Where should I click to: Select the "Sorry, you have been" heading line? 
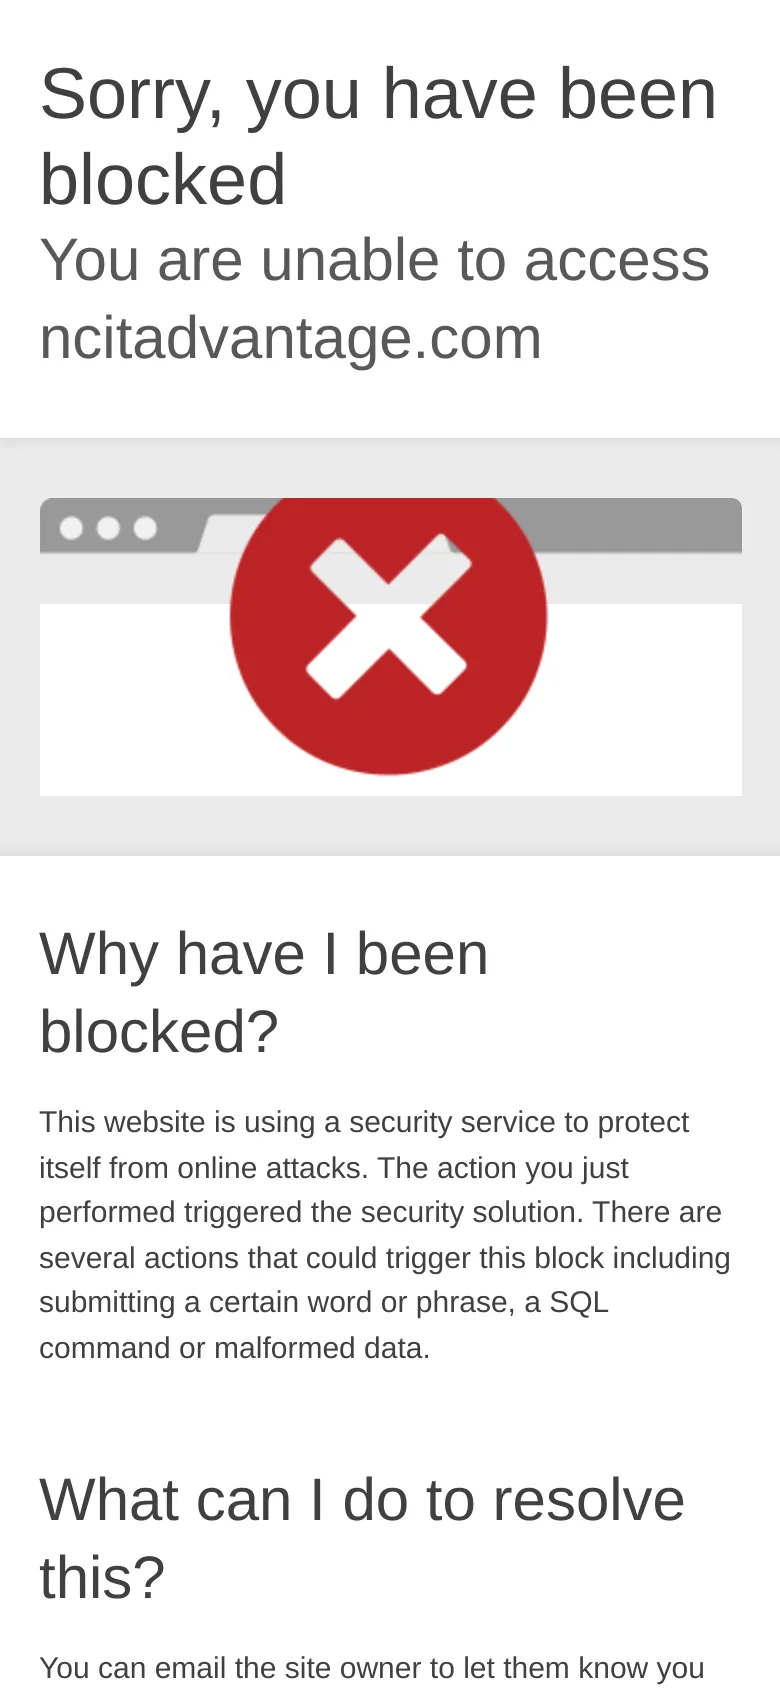378,95
